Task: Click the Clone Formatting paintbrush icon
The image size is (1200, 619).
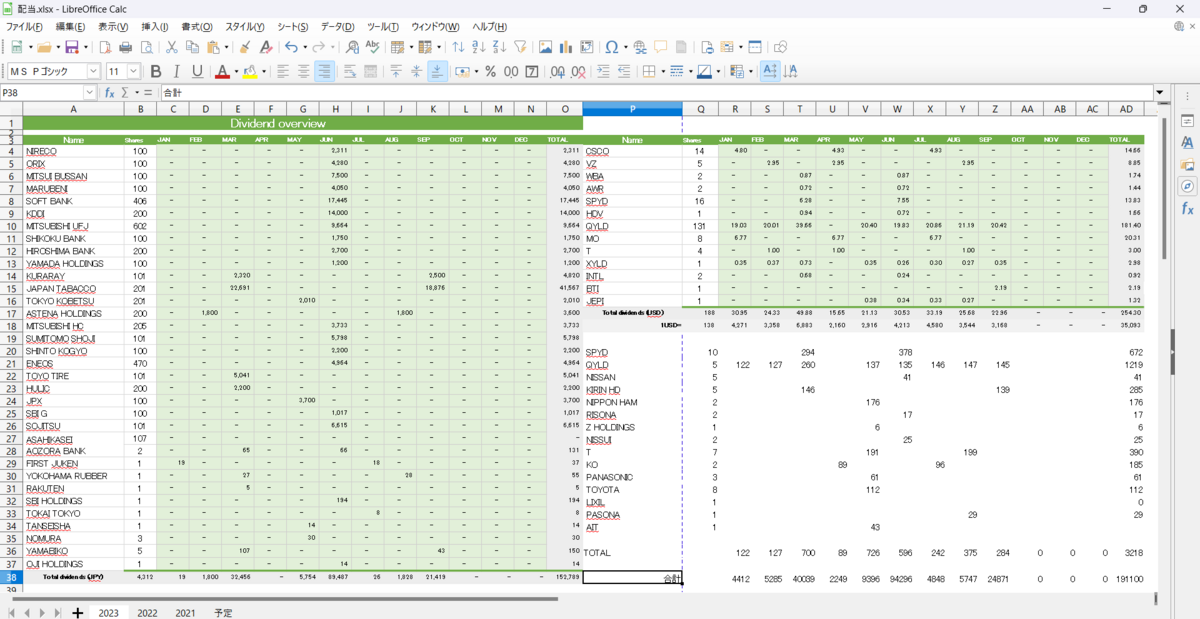Action: (245, 47)
